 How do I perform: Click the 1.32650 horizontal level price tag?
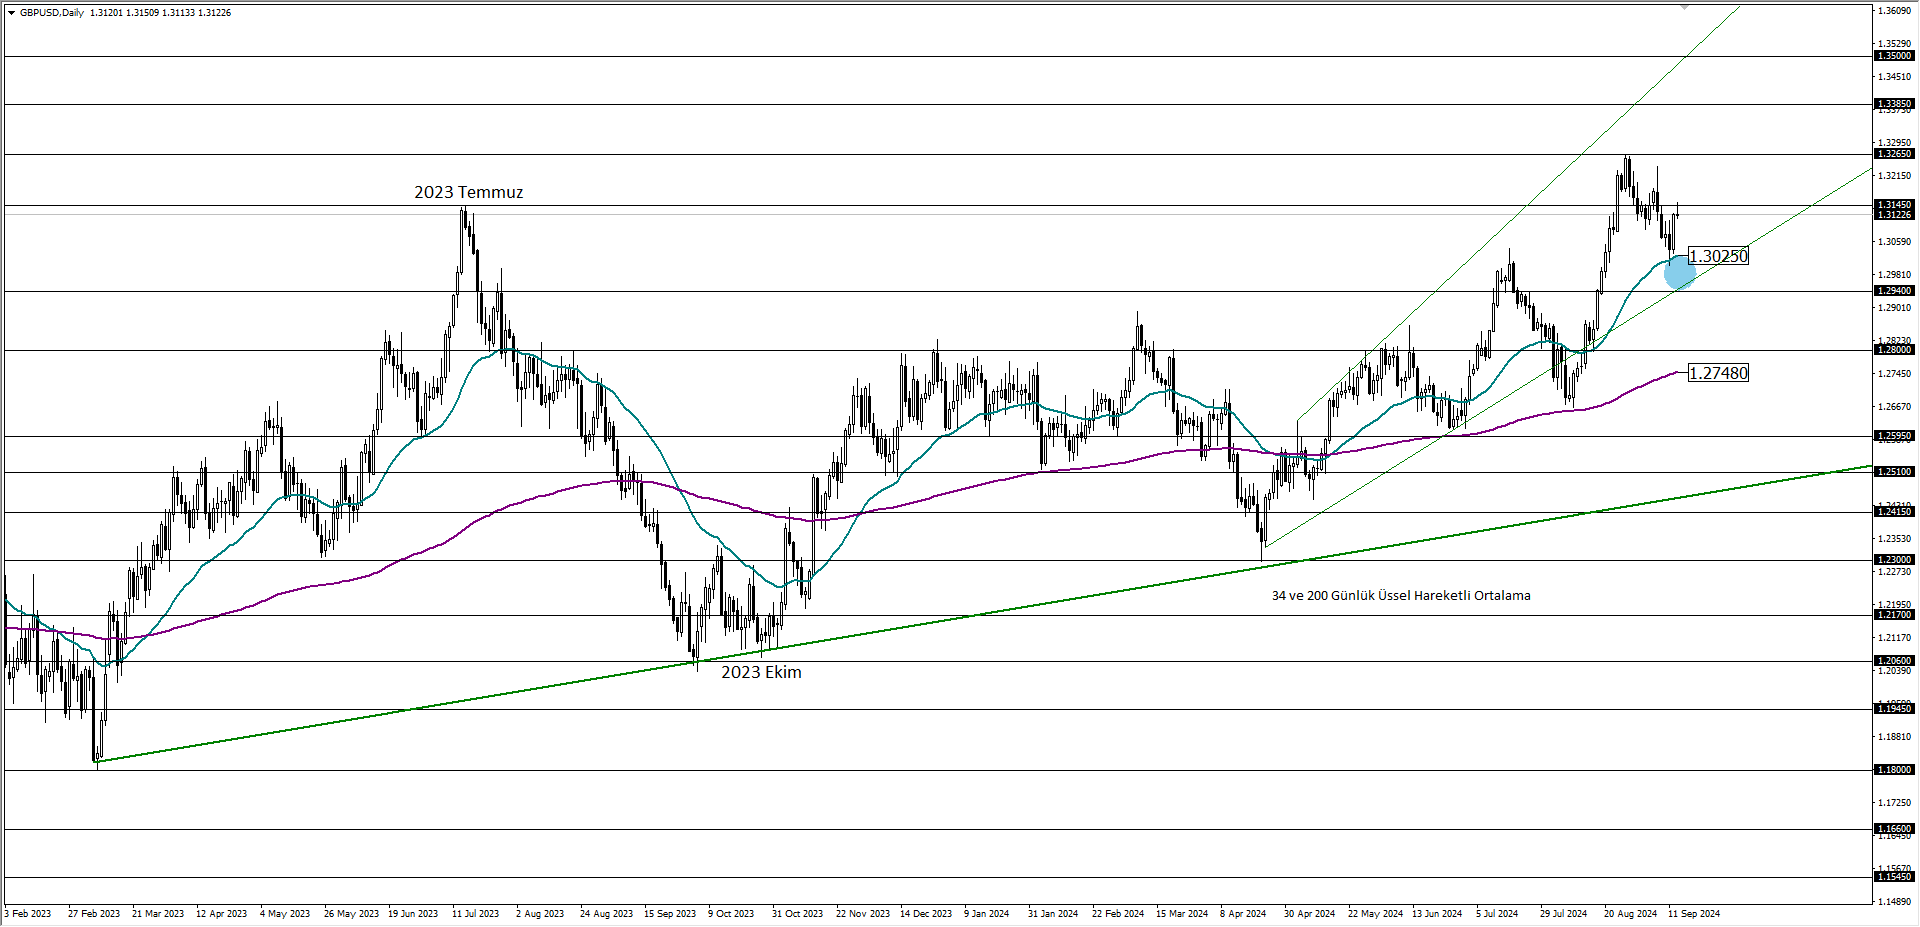coord(1894,154)
